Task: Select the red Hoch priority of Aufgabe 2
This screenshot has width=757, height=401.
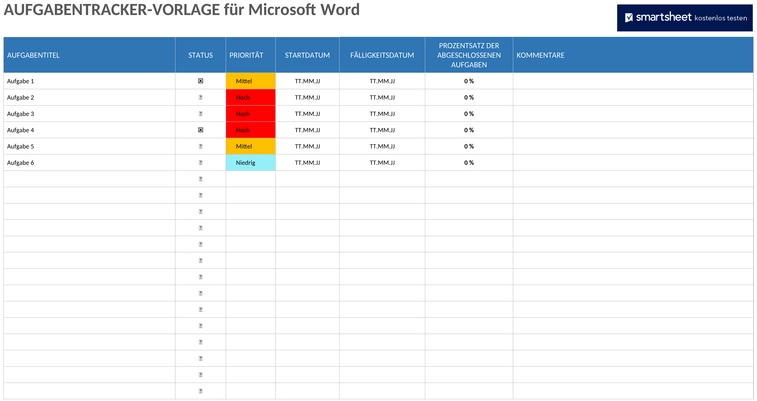Action: click(x=251, y=97)
